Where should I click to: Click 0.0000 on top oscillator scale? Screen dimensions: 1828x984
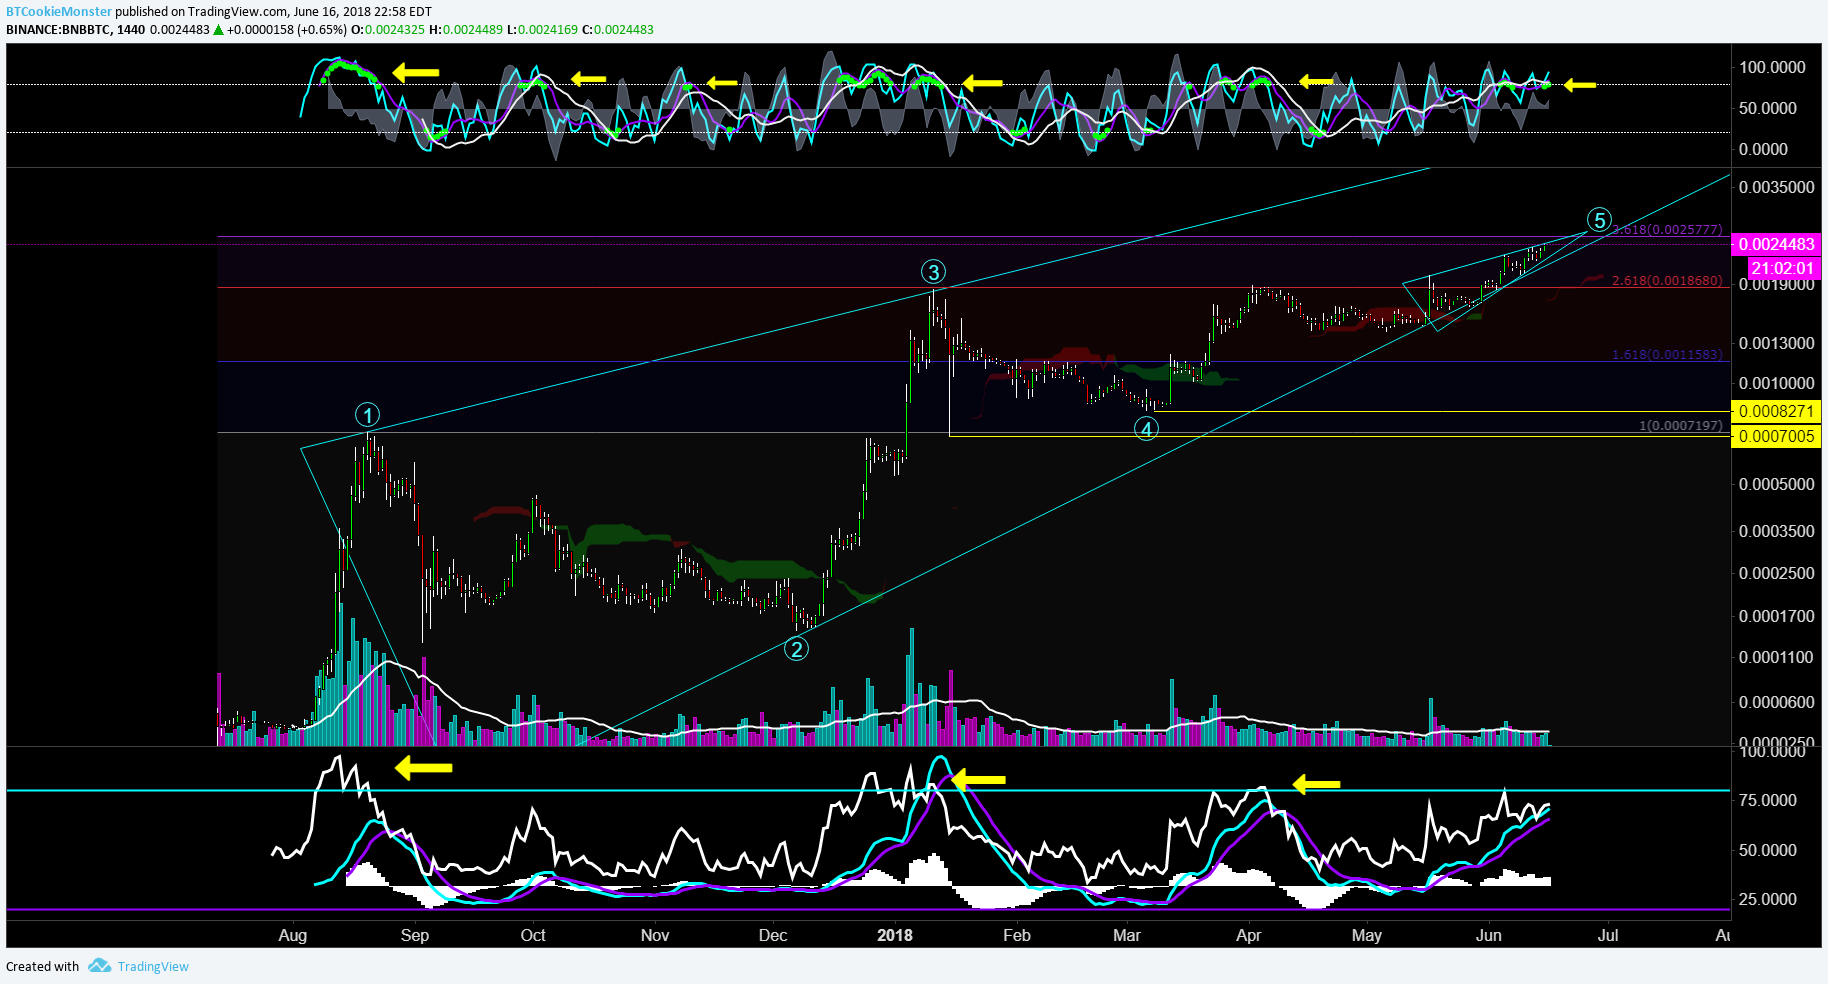(1763, 149)
